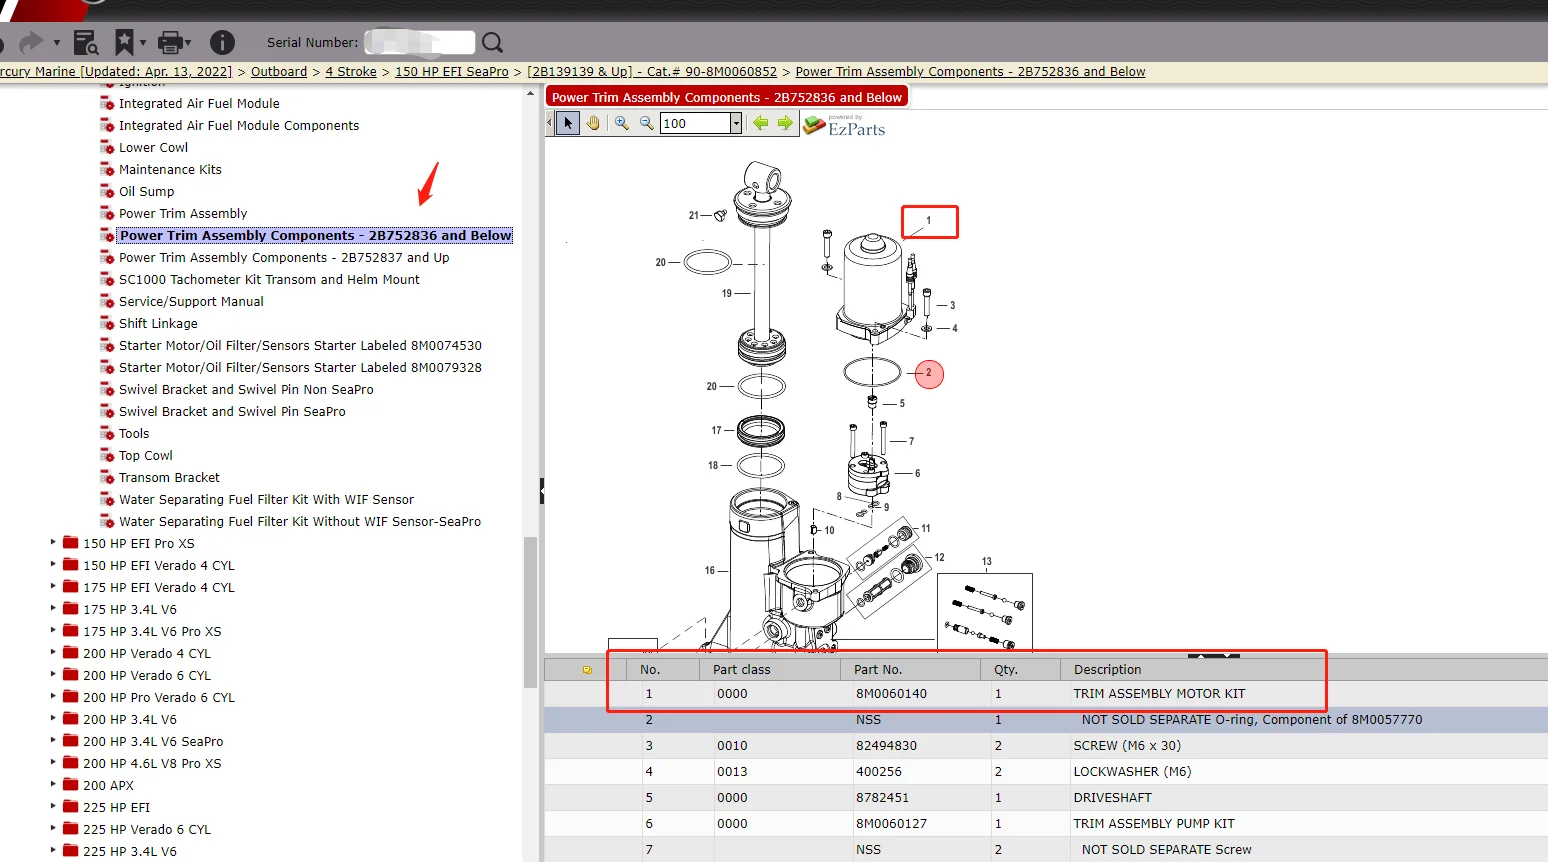Viewport: 1548px width, 862px height.
Task: Select the hand pan tool
Action: 593,123
